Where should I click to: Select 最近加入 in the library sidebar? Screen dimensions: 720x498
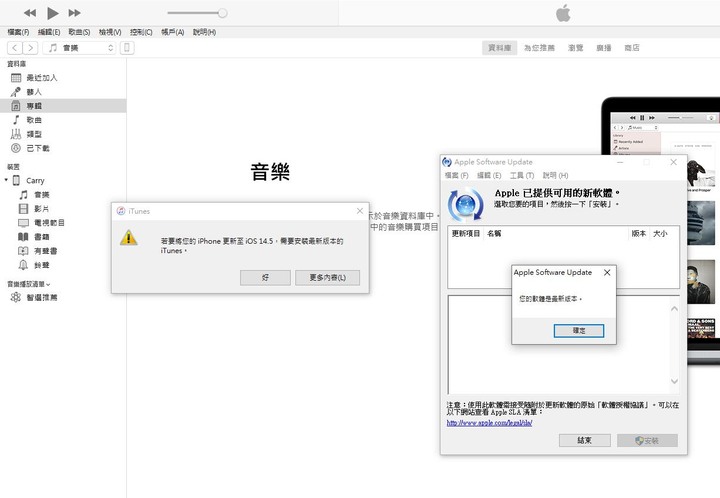click(63, 78)
